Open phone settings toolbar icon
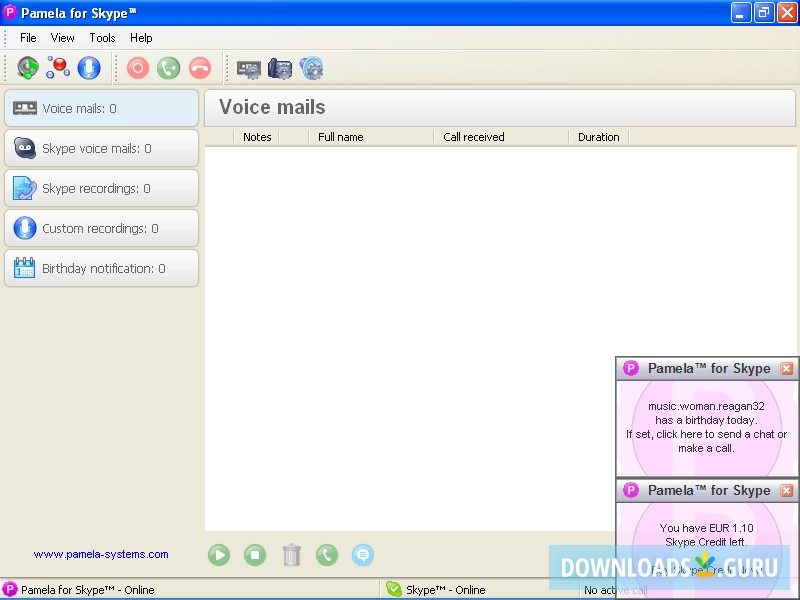The width and height of the screenshot is (800, 600). point(280,69)
